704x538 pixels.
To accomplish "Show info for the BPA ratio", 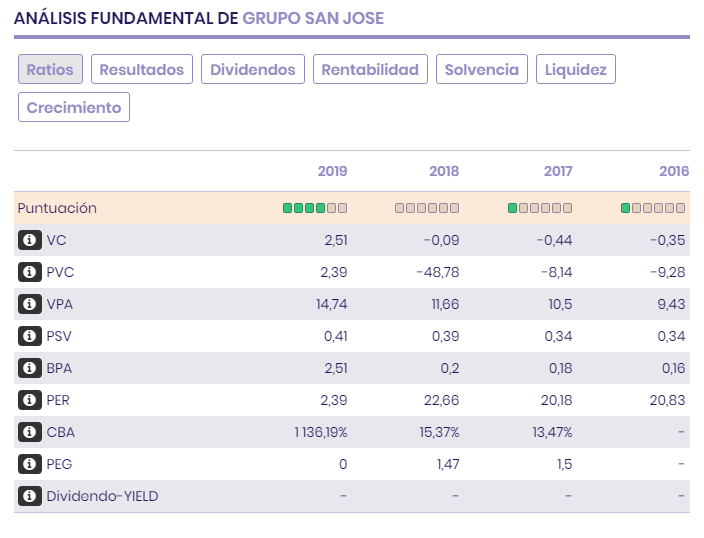I will tap(29, 368).
